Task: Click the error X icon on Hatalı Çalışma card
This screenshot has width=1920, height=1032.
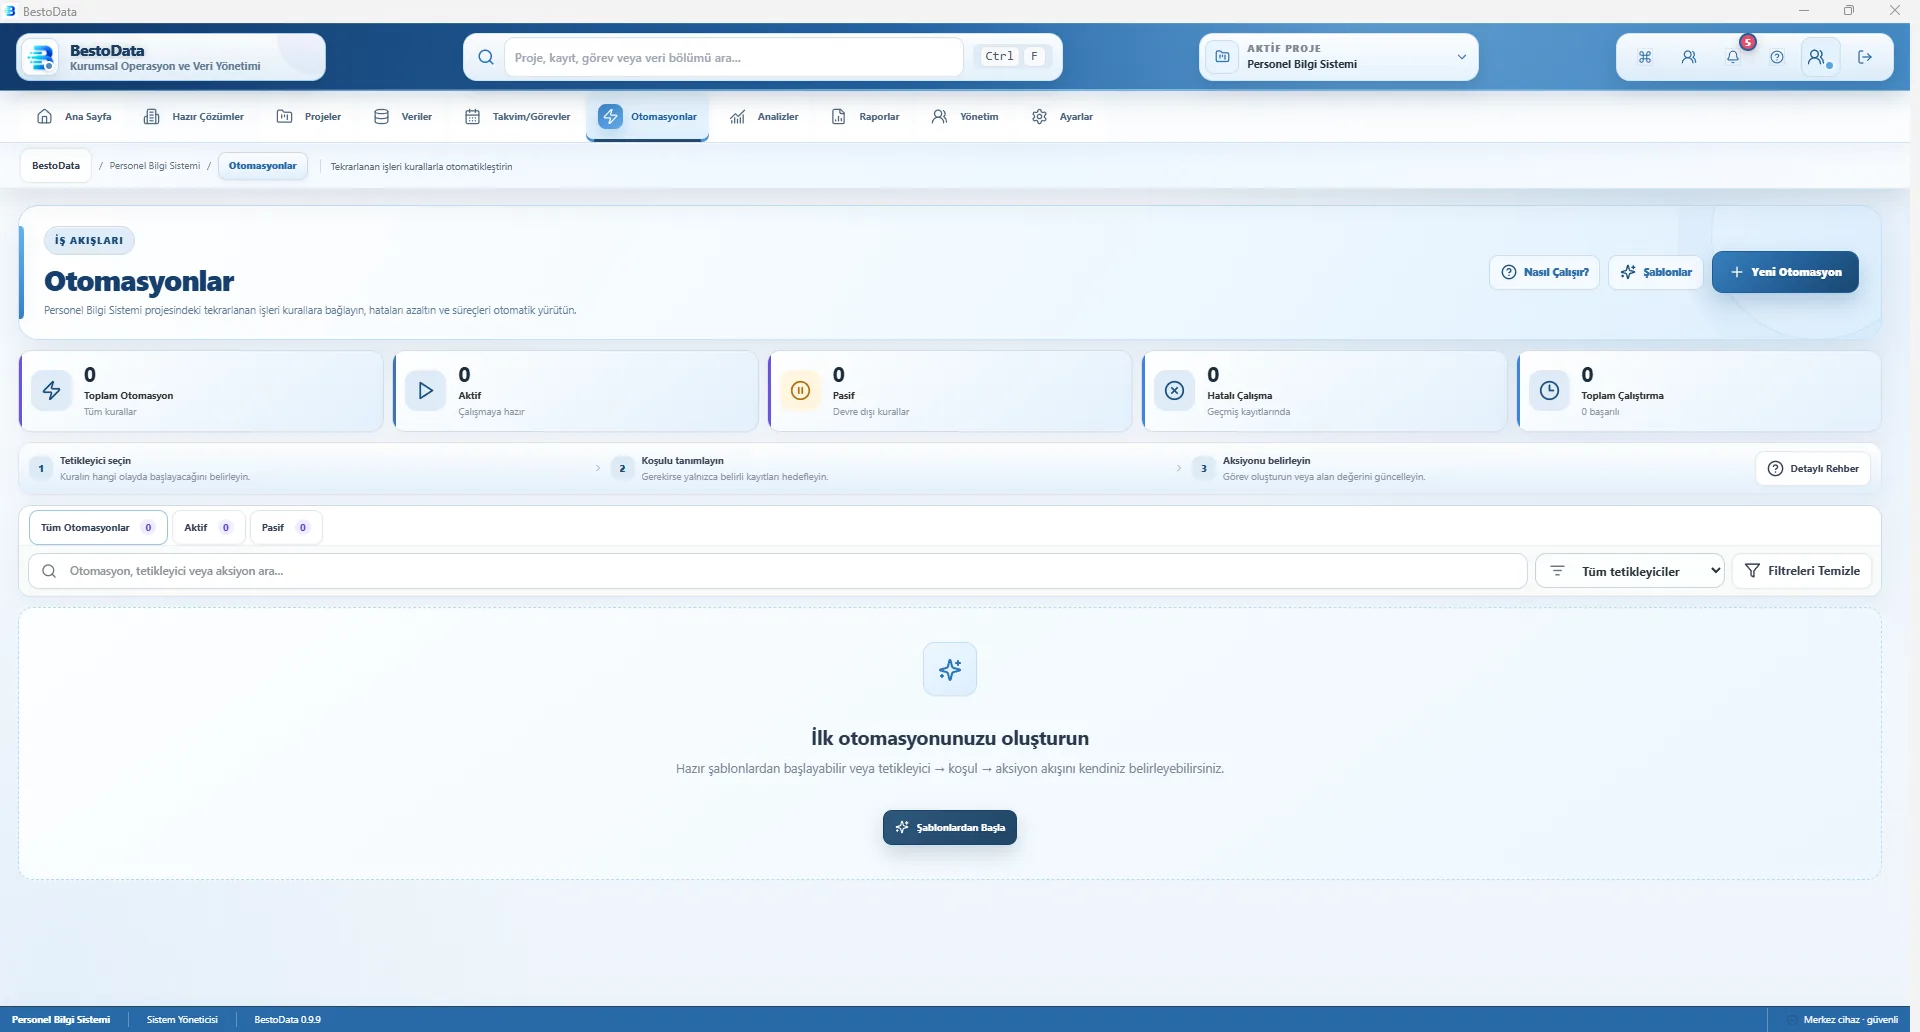Action: [1175, 390]
